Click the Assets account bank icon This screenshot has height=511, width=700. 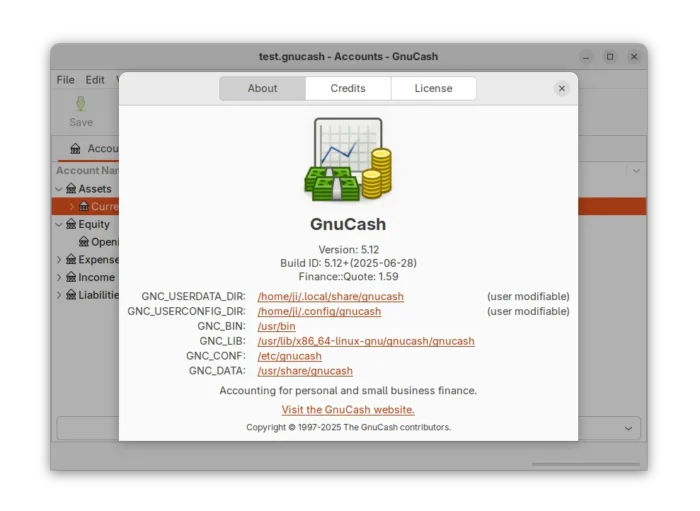[x=71, y=189]
